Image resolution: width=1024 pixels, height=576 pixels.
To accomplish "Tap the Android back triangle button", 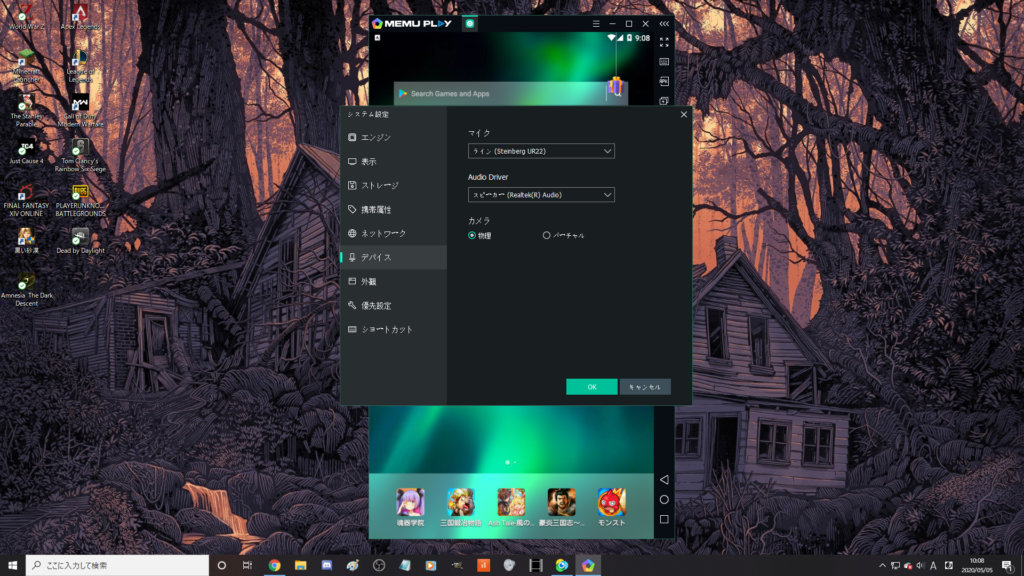I will pos(664,479).
